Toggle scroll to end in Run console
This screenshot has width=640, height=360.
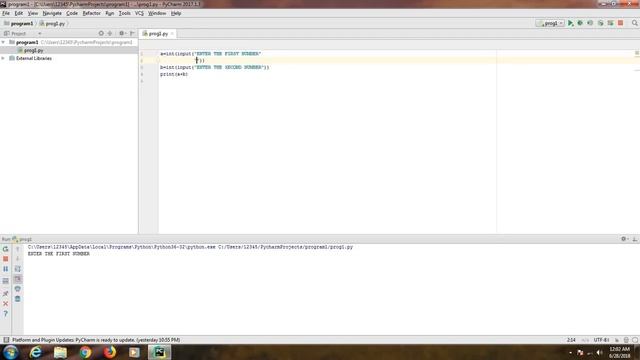pos(18,279)
